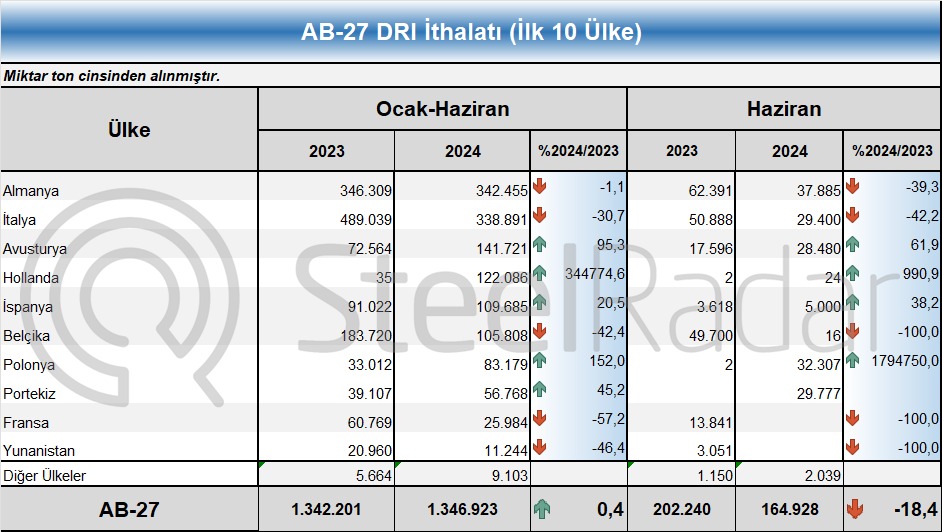The width and height of the screenshot is (942, 532).
Task: Select the Avusturya row label
Action: coord(35,249)
